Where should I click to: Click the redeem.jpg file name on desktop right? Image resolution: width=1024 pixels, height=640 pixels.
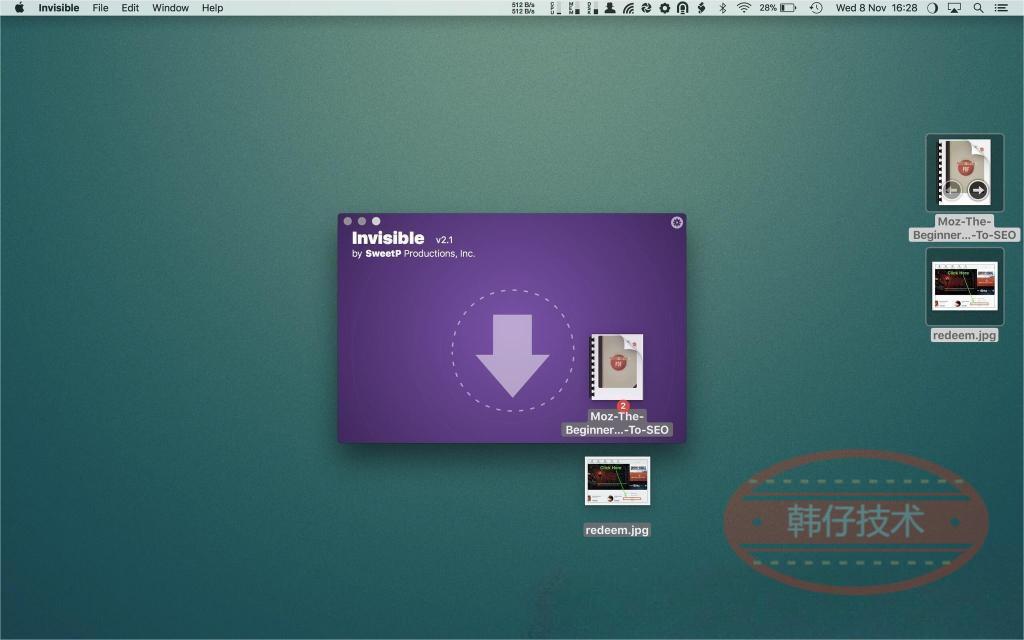click(965, 335)
